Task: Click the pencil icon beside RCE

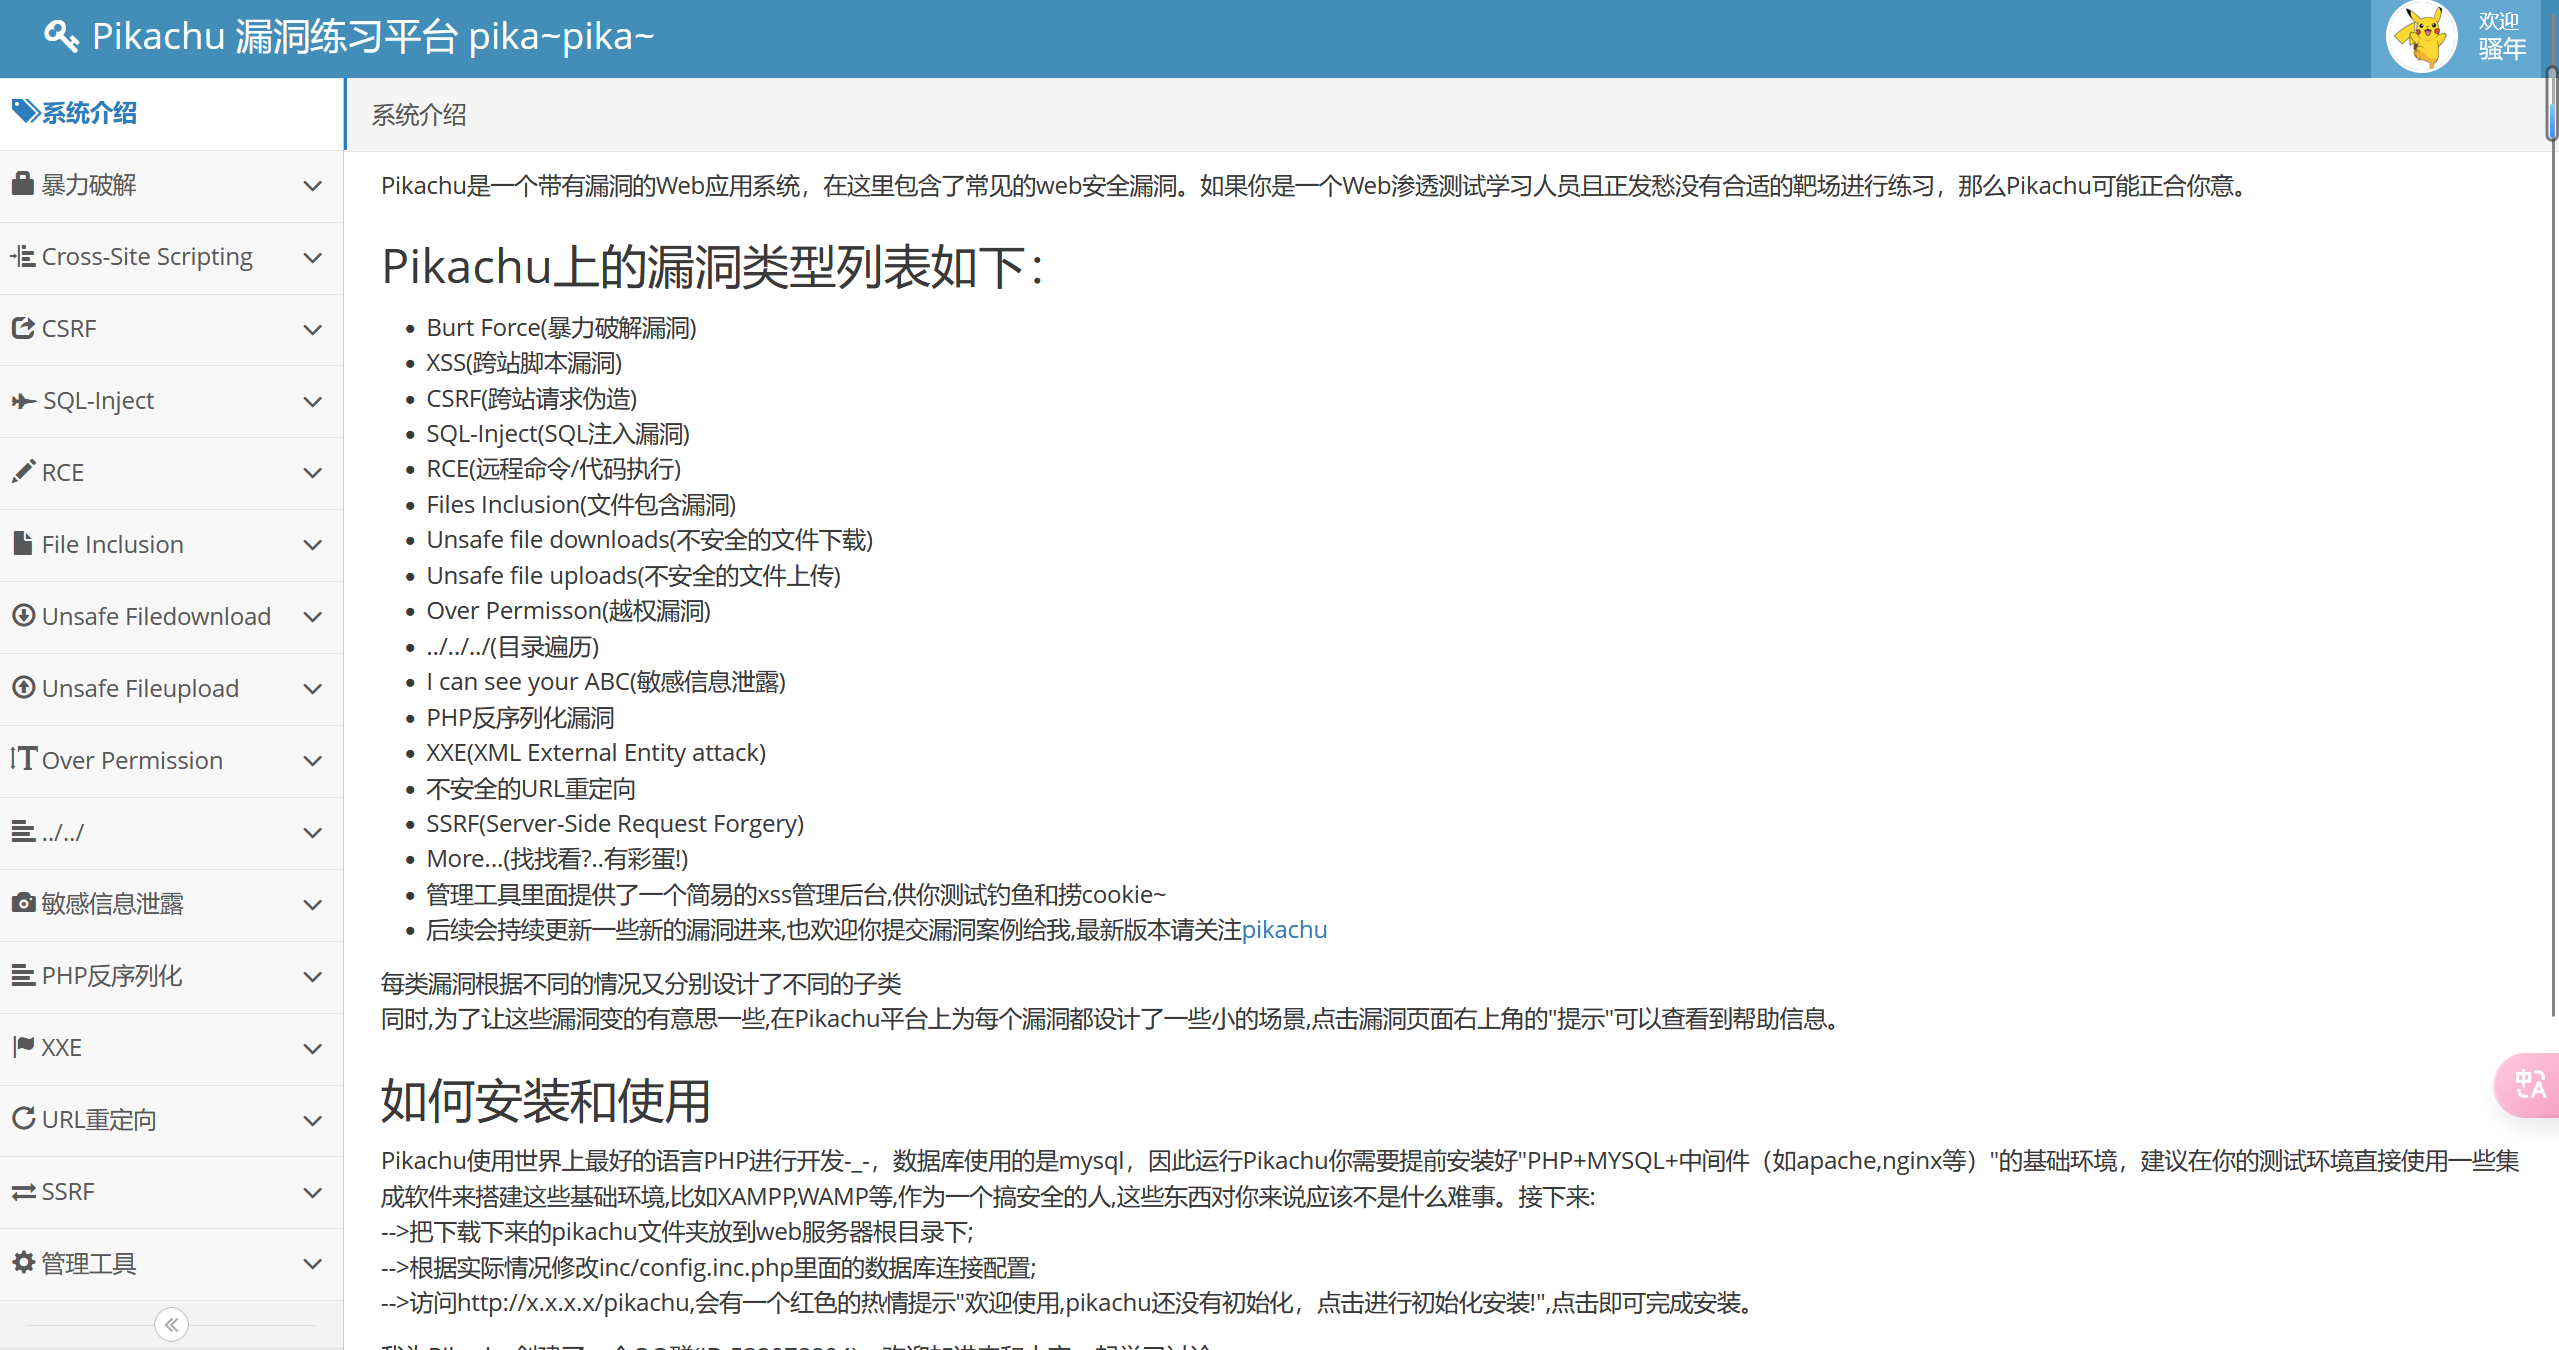Action: click(23, 471)
